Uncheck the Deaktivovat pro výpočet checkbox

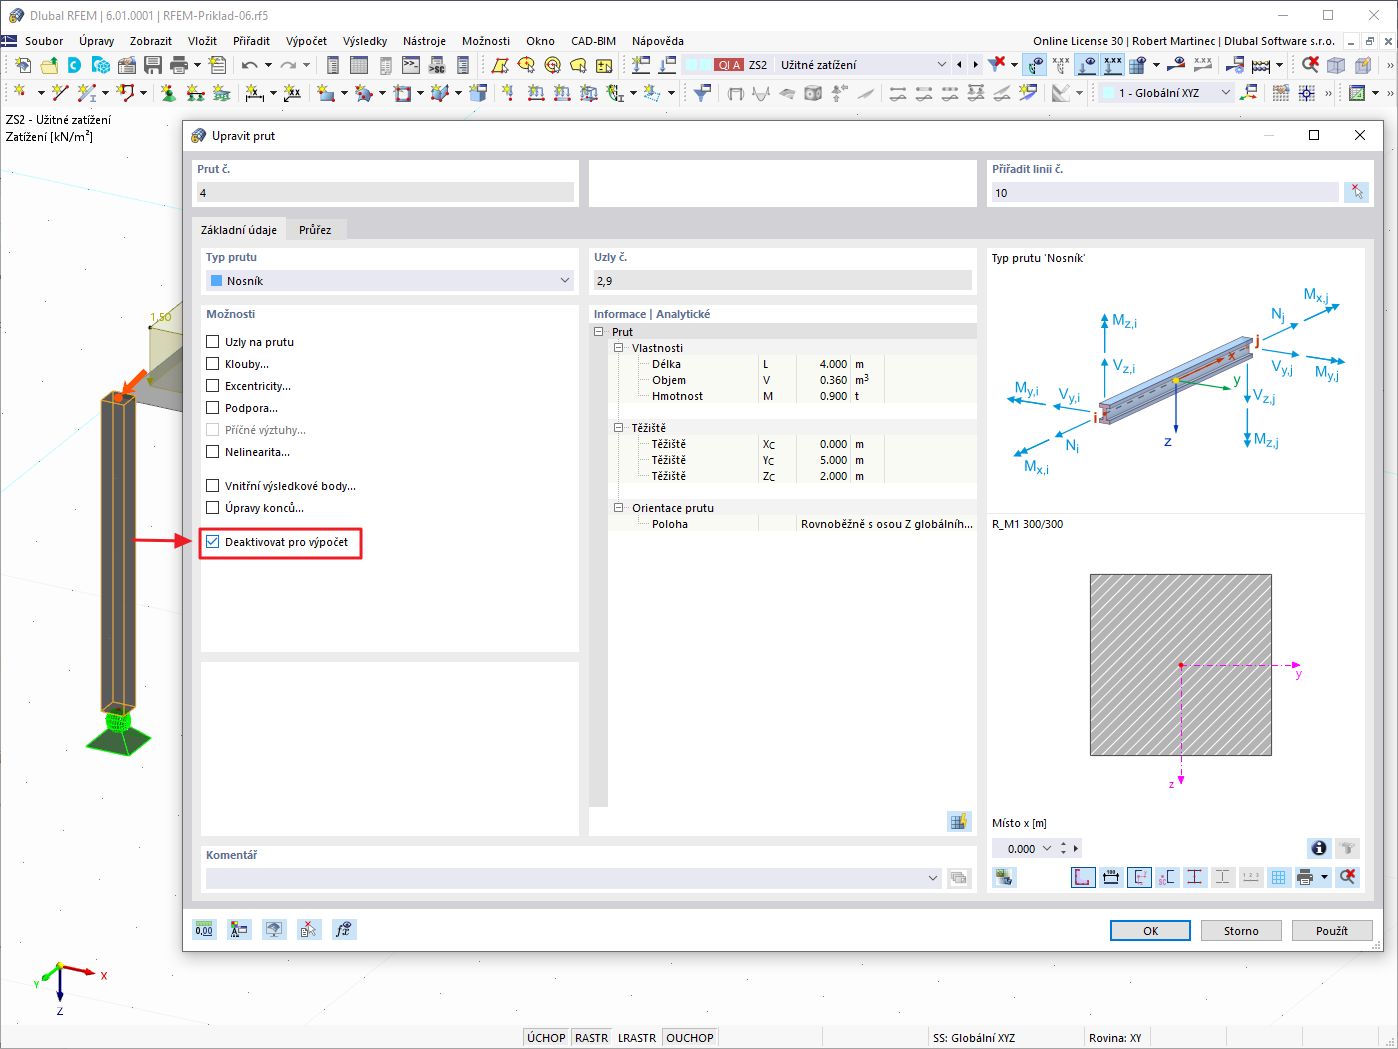coord(211,541)
